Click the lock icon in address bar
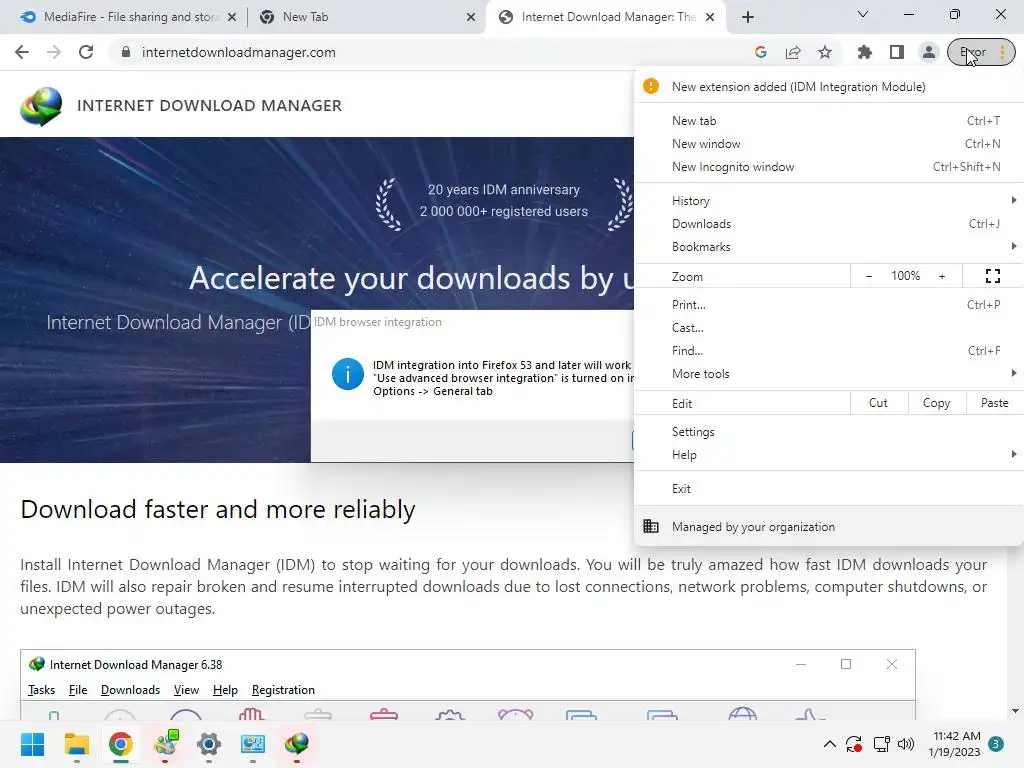 126,52
